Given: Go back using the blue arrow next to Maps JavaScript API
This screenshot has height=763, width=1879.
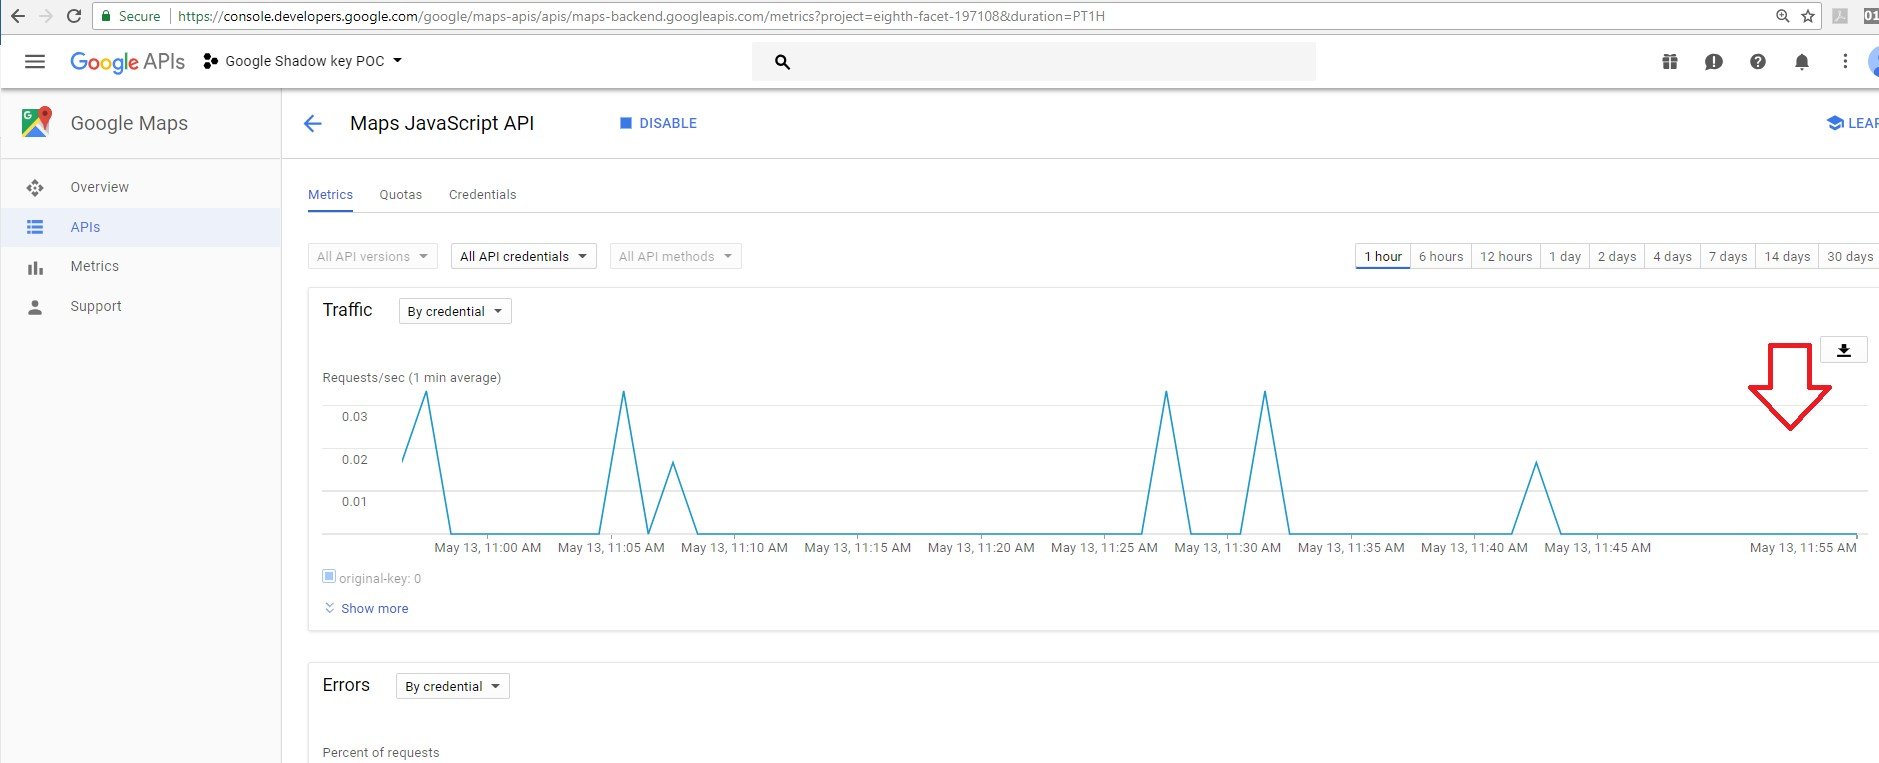Looking at the screenshot, I should (x=313, y=123).
